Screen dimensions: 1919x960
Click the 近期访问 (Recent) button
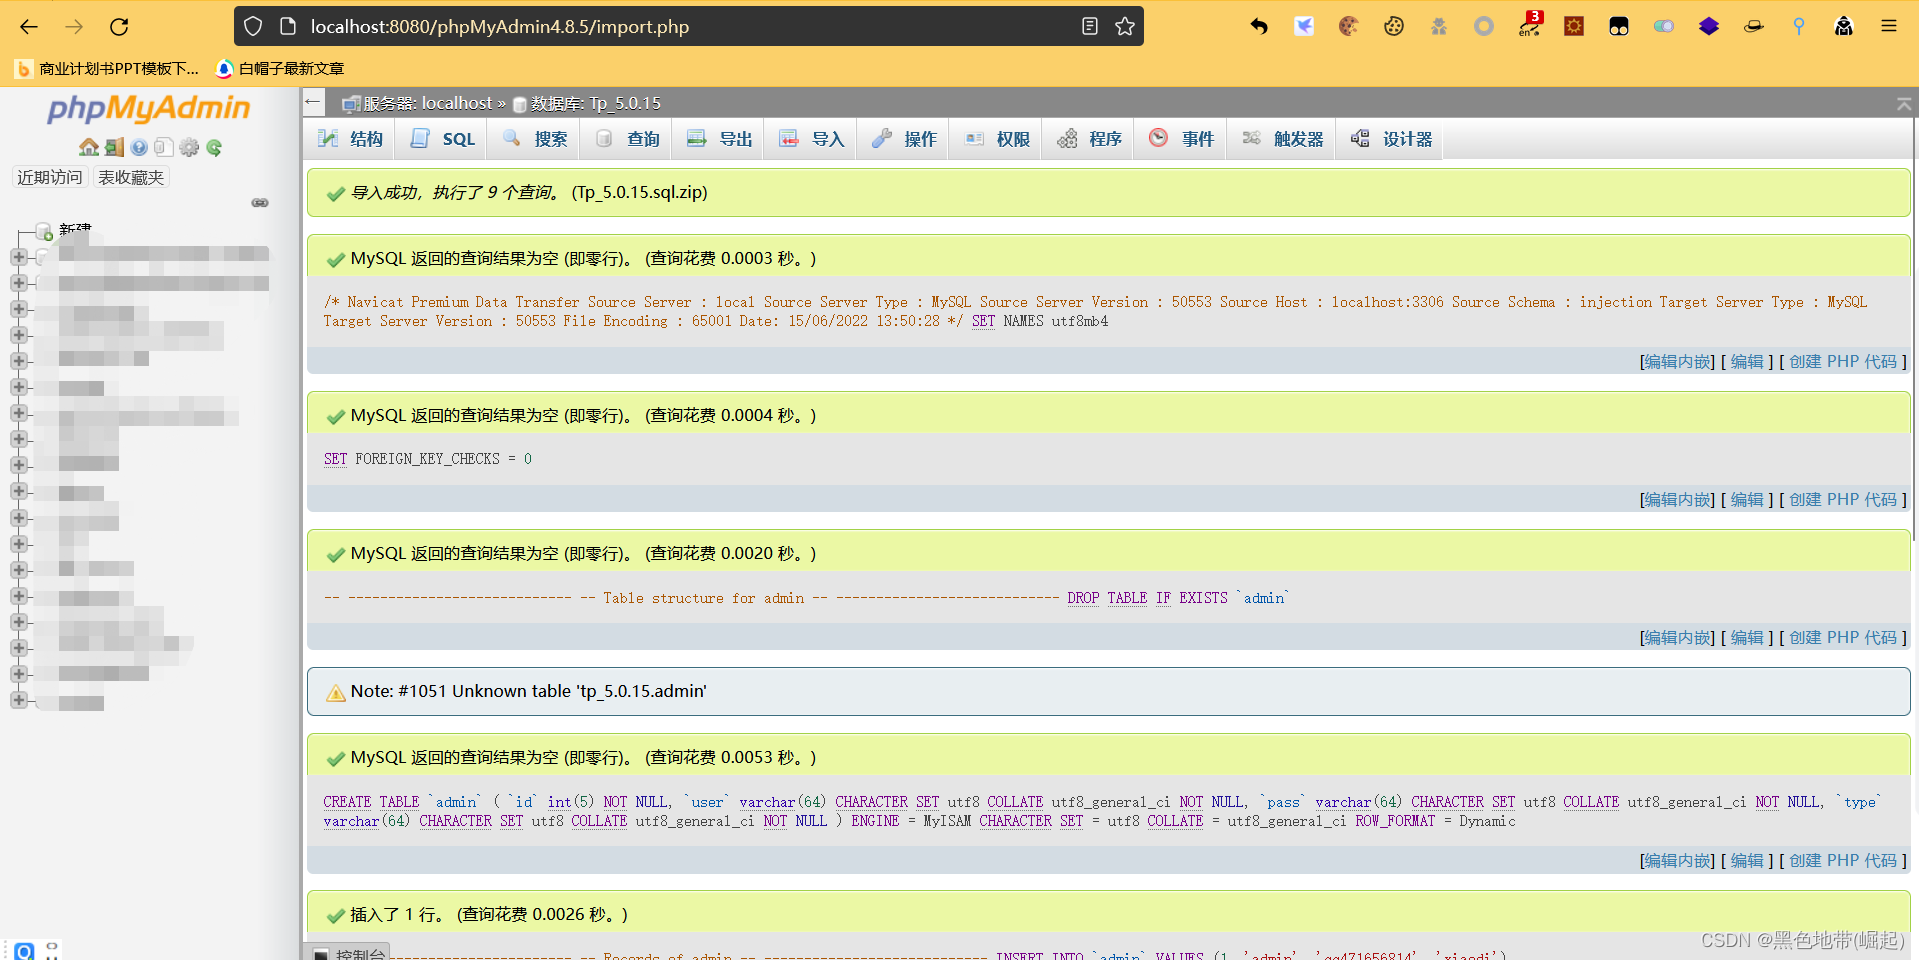(50, 177)
